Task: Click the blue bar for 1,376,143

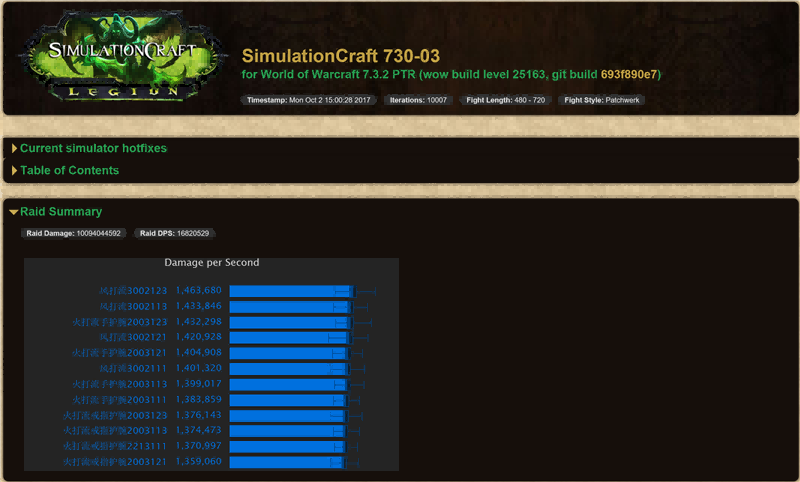Action: pyautogui.click(x=289, y=416)
